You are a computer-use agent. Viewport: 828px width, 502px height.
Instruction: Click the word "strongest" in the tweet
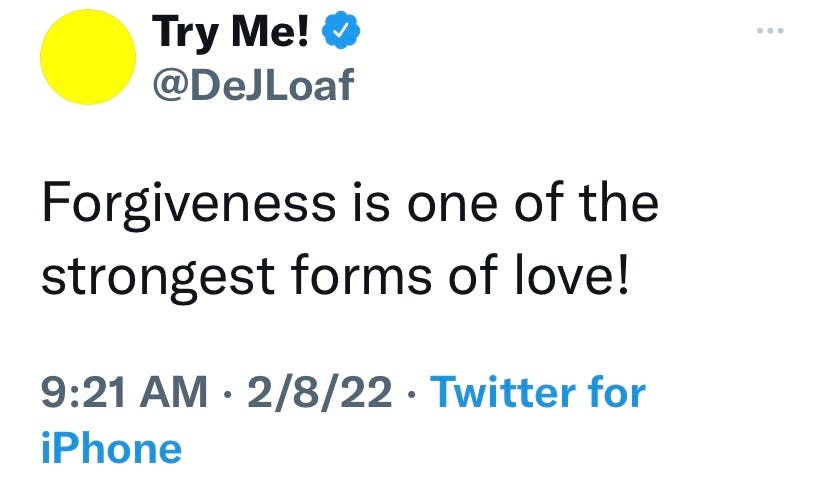[x=160, y=275]
